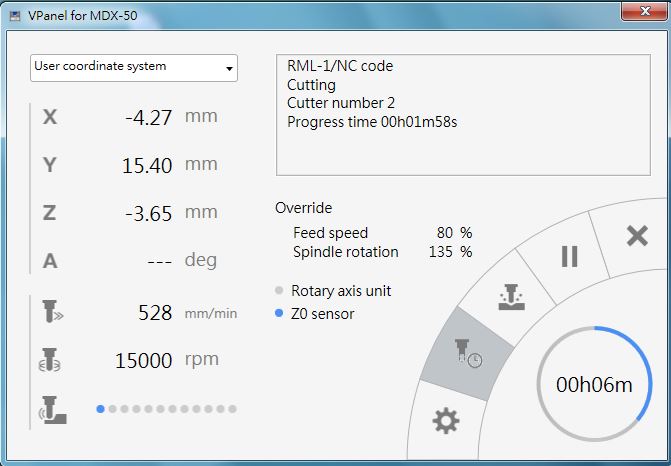Click the VPanel icon in the title bar
671x466 pixels.
pos(15,16)
